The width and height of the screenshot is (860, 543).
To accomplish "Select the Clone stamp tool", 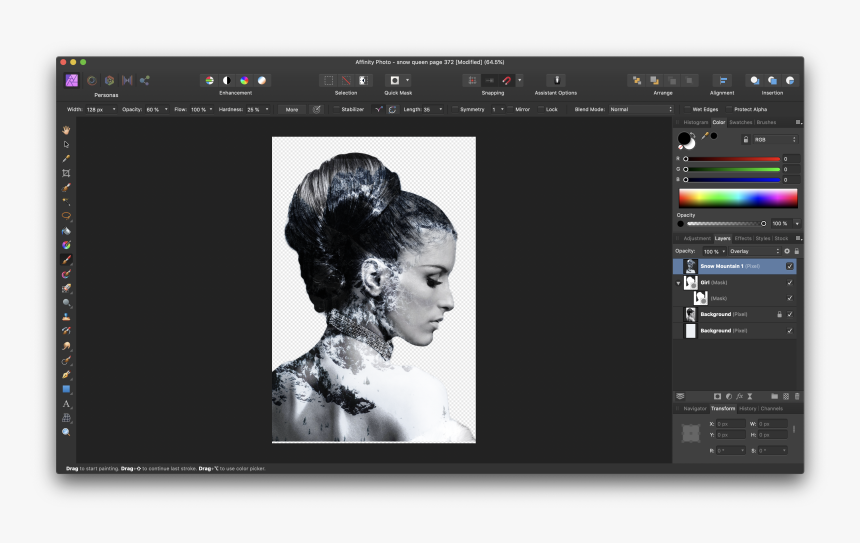I will pyautogui.click(x=66, y=317).
